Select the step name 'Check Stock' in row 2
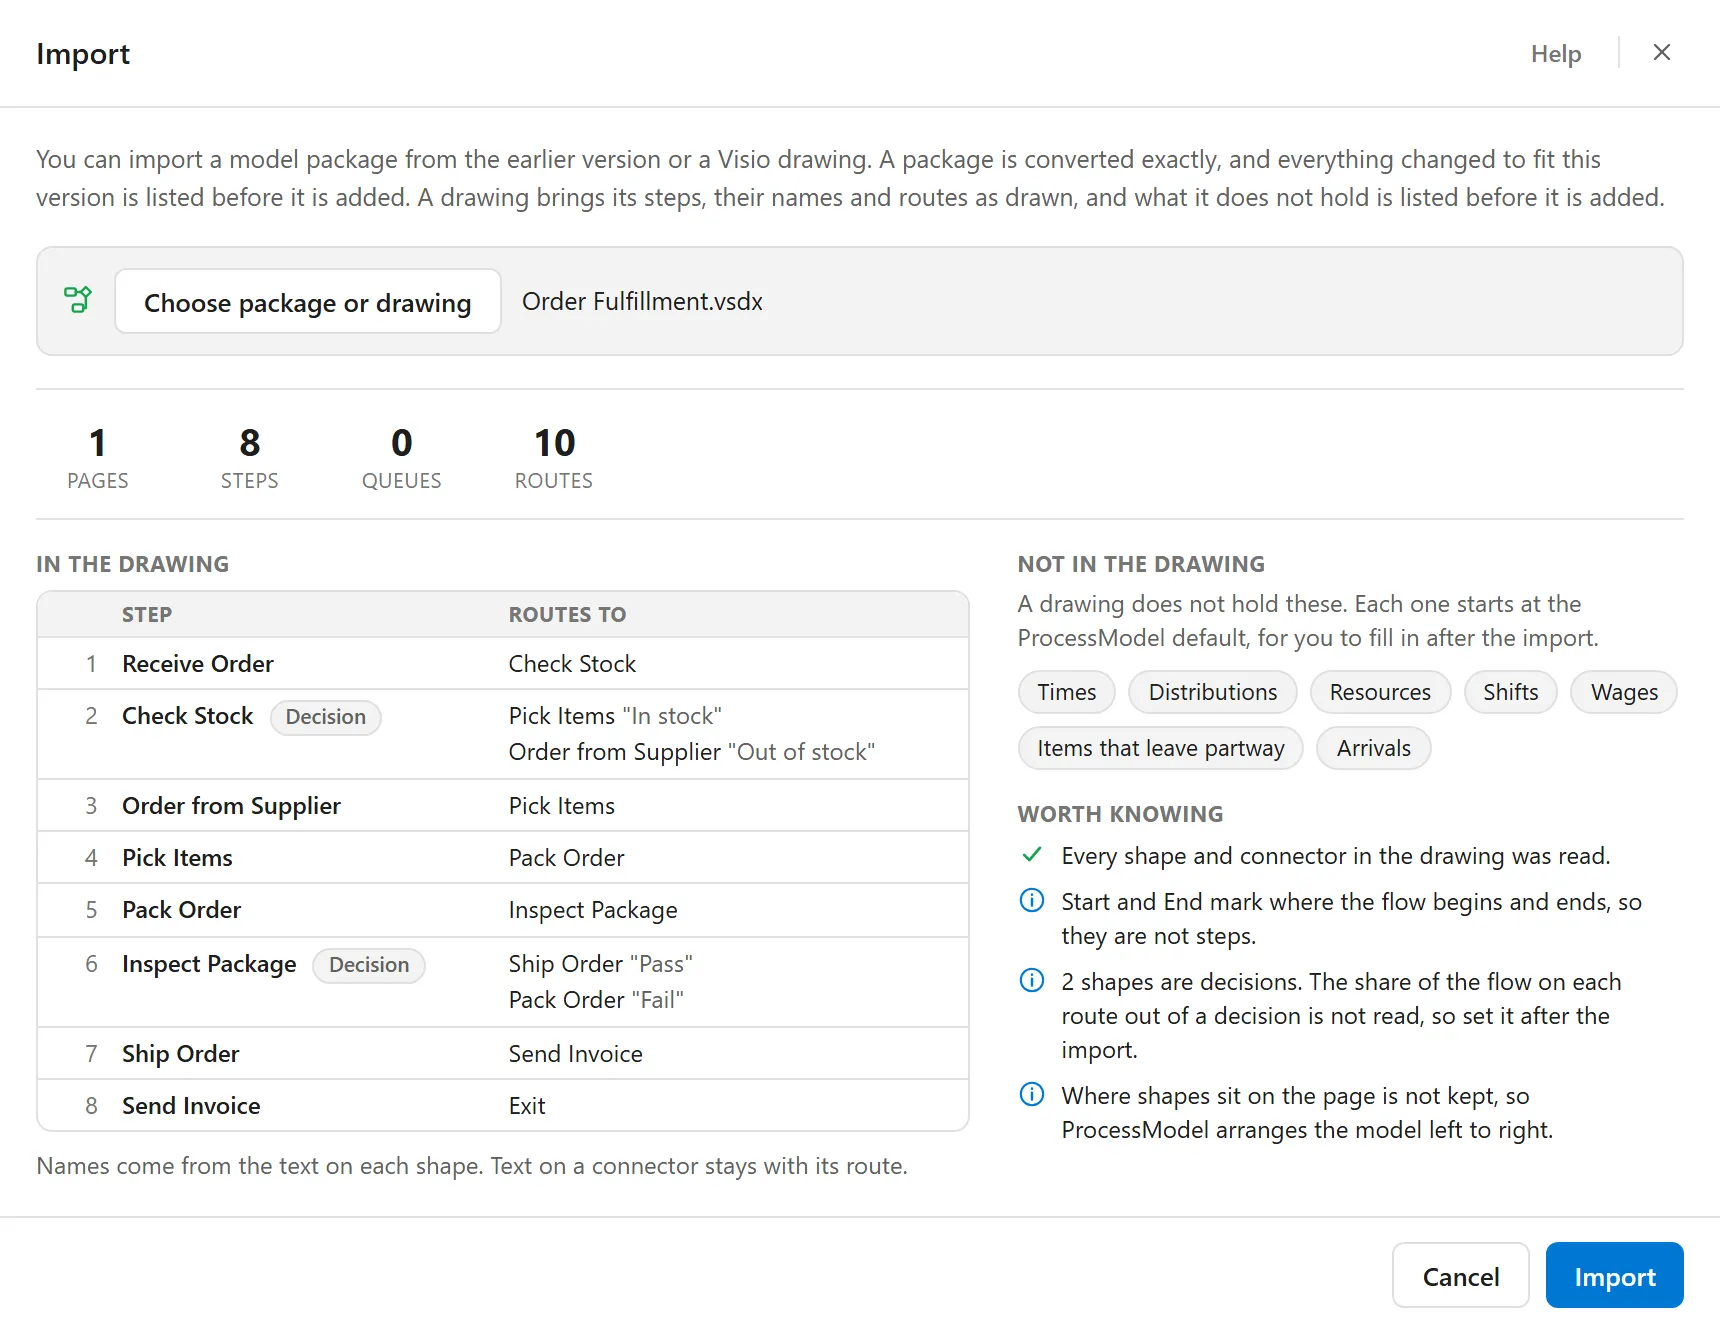 (188, 716)
